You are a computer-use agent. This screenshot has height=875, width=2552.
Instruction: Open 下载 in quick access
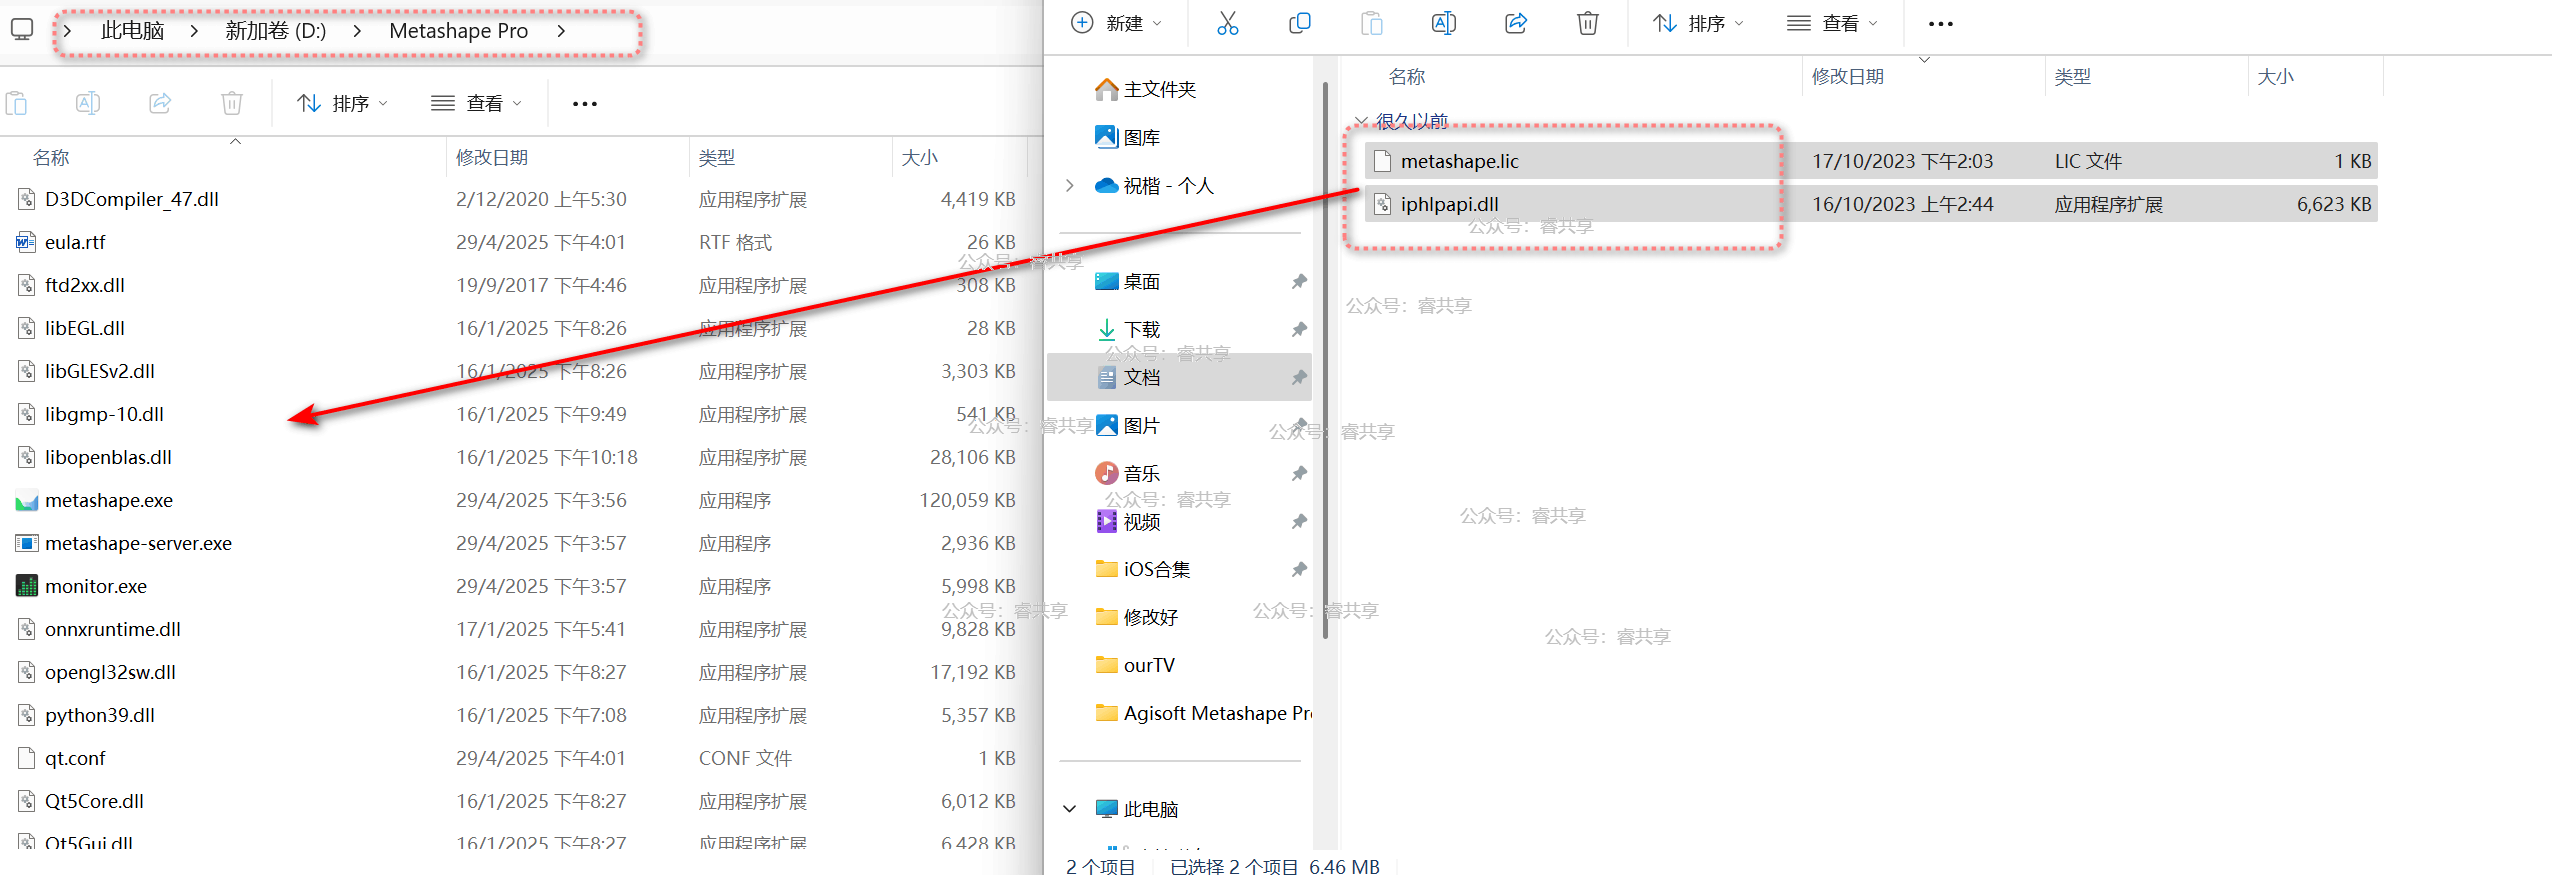click(1141, 329)
